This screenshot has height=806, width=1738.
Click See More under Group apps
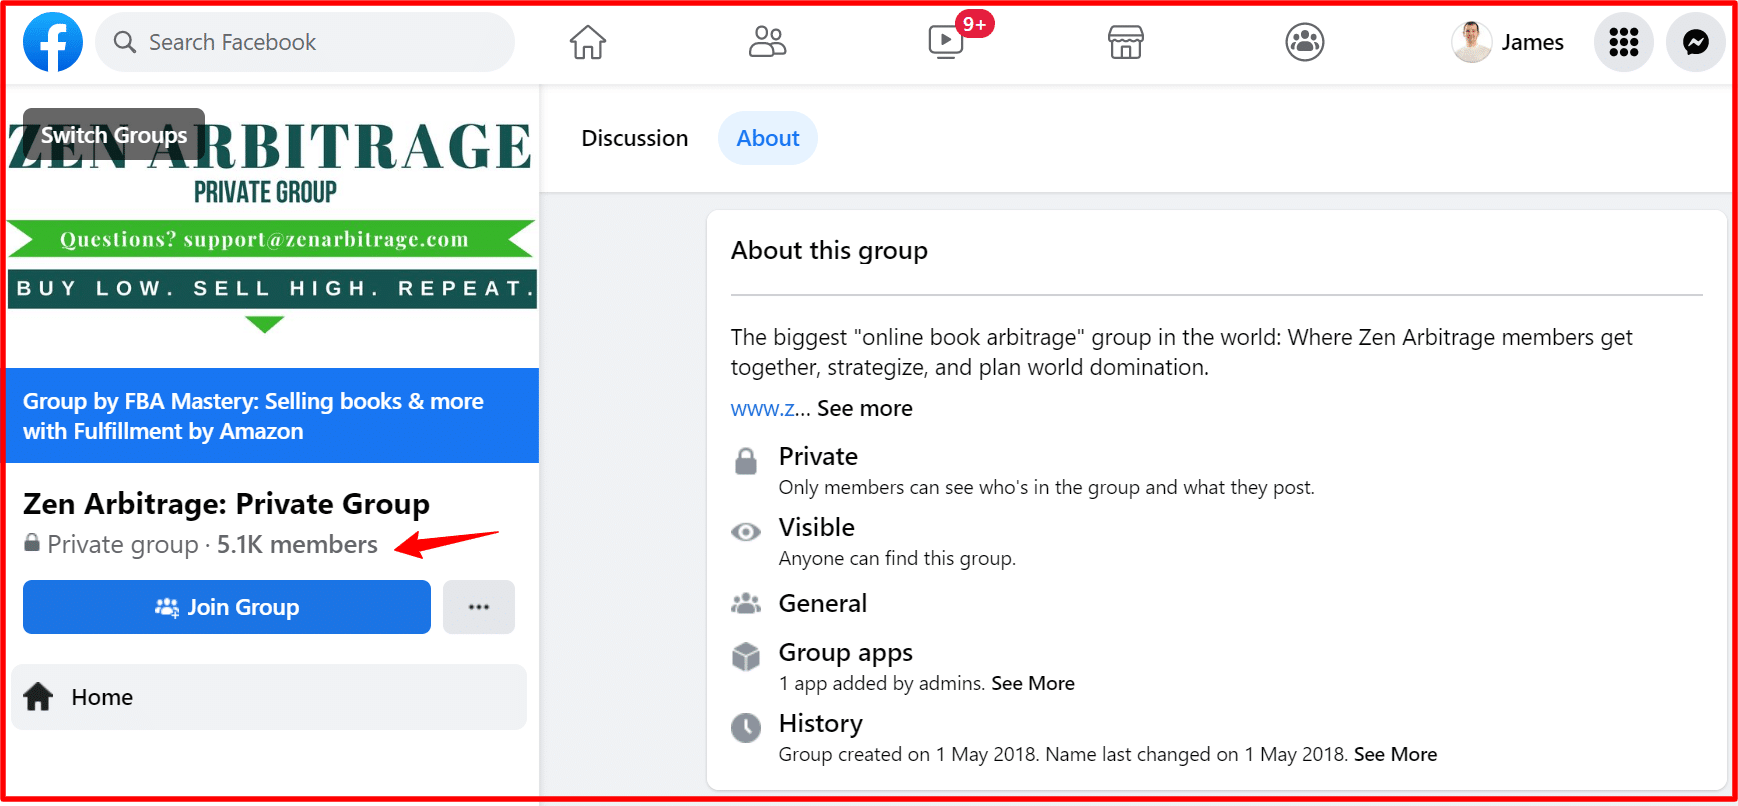click(x=1033, y=683)
